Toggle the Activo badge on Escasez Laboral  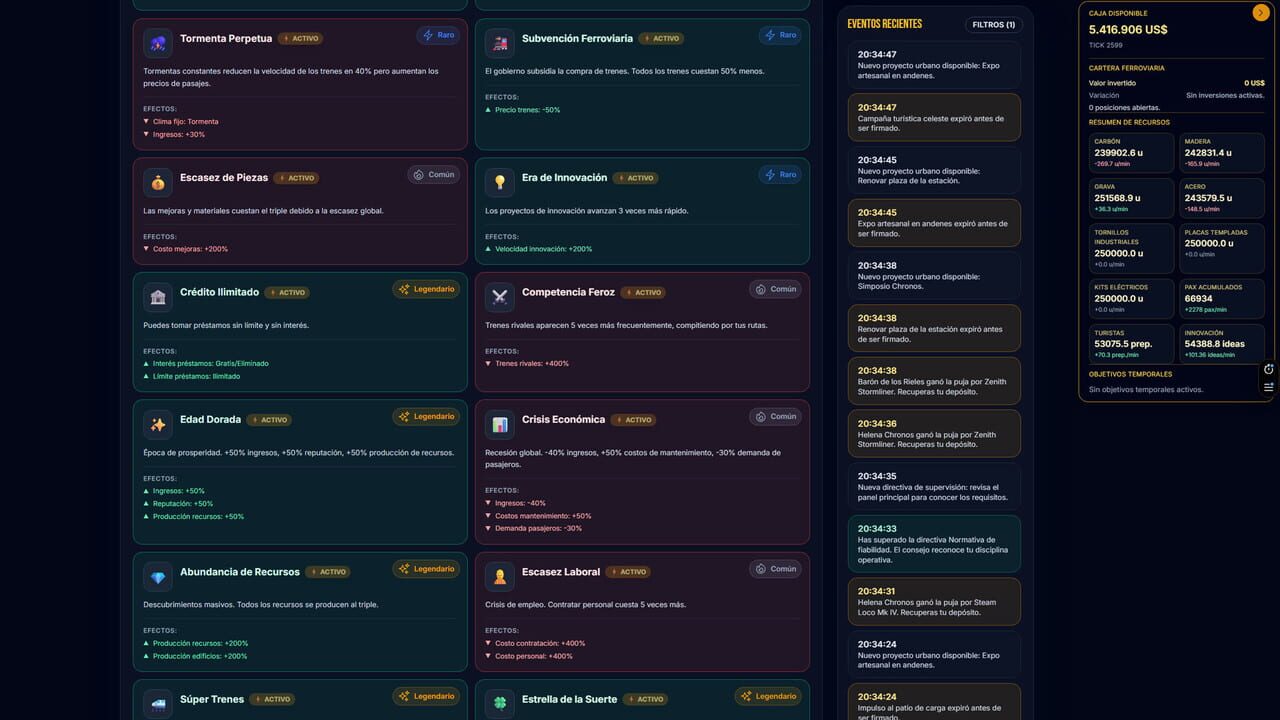(628, 572)
